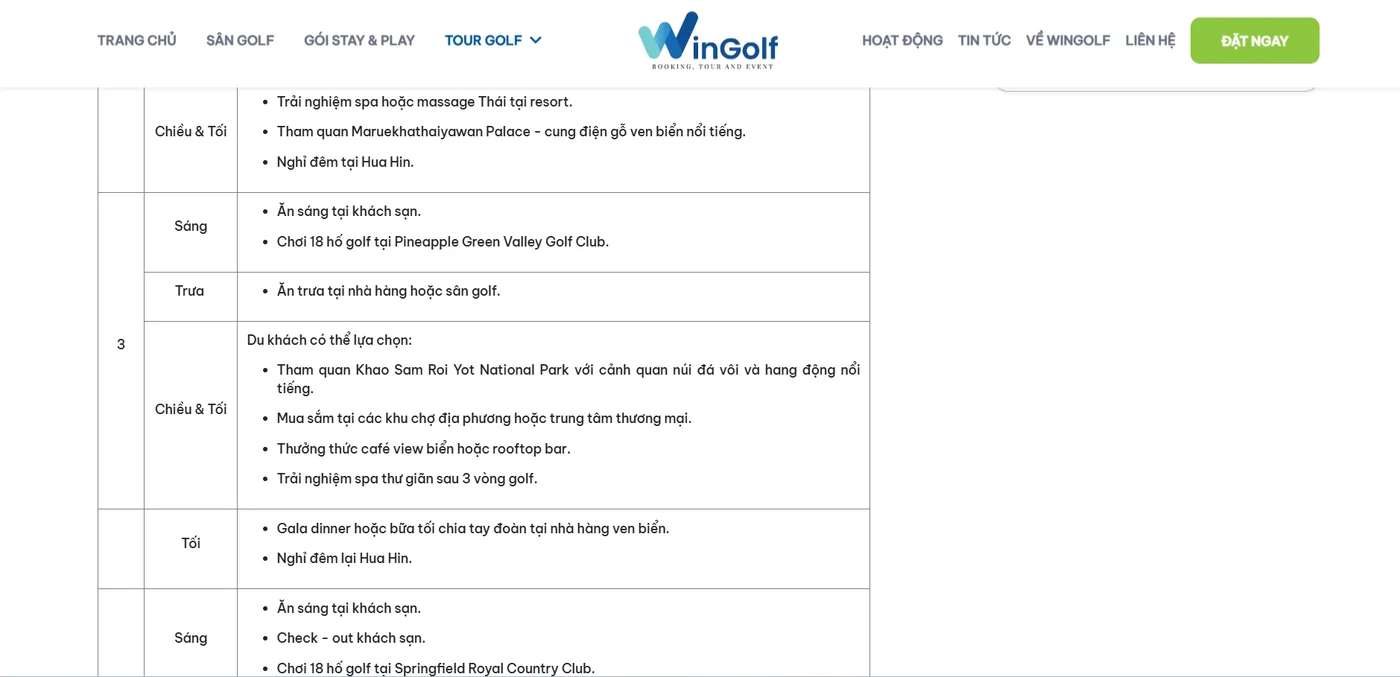Select the Maruekhathaiyawan Palace line
This screenshot has width=1400, height=677.
point(511,131)
